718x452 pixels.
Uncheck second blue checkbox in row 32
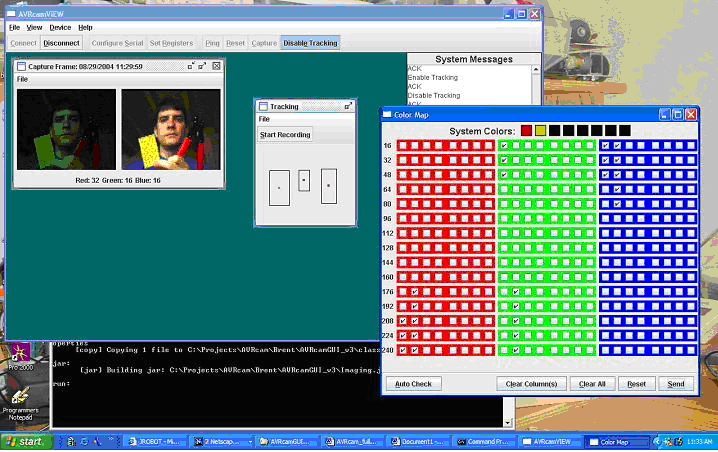click(617, 160)
